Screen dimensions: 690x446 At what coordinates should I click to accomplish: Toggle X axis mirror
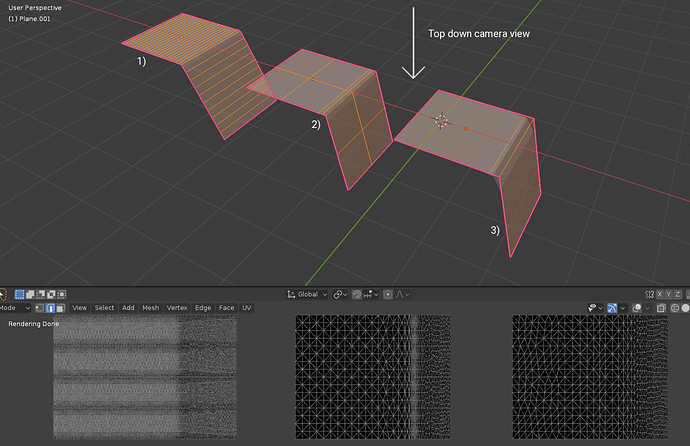pyautogui.click(x=660, y=294)
